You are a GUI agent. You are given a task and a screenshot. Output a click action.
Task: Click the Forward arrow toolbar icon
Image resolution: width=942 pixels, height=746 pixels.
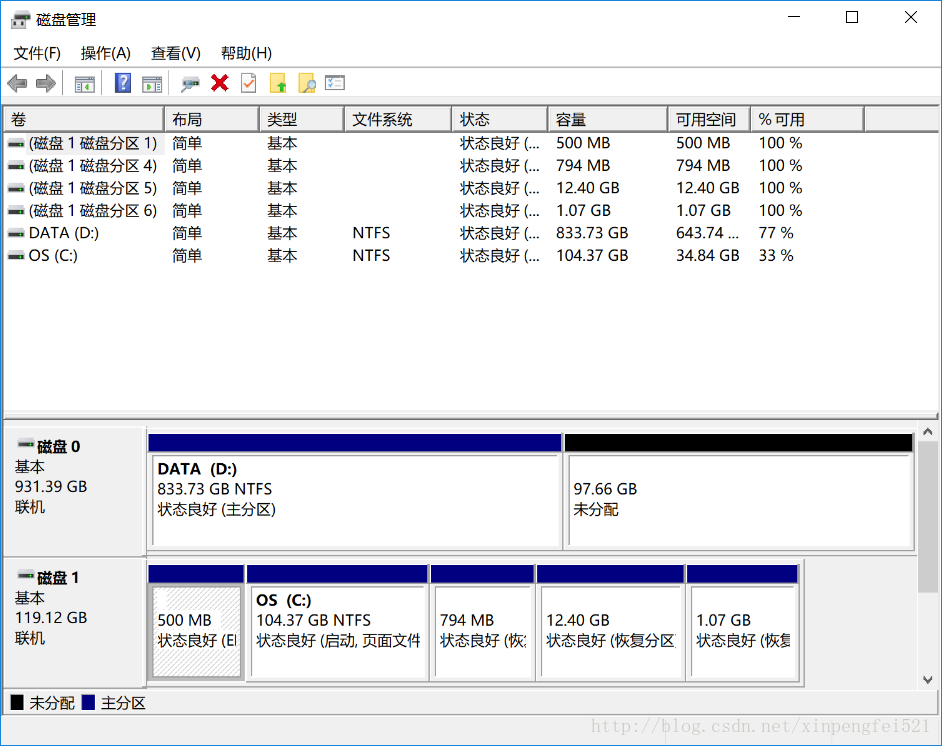coord(45,84)
